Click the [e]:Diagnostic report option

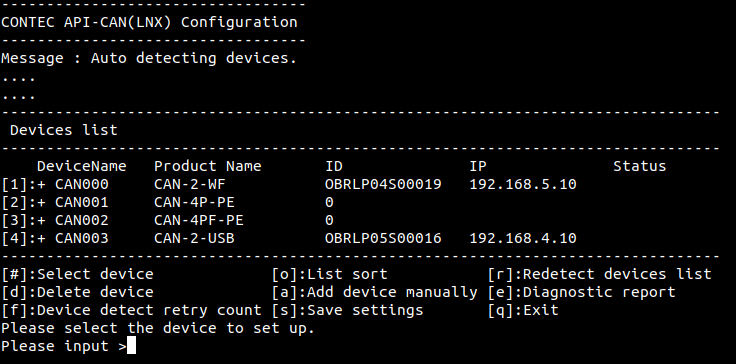tap(582, 292)
